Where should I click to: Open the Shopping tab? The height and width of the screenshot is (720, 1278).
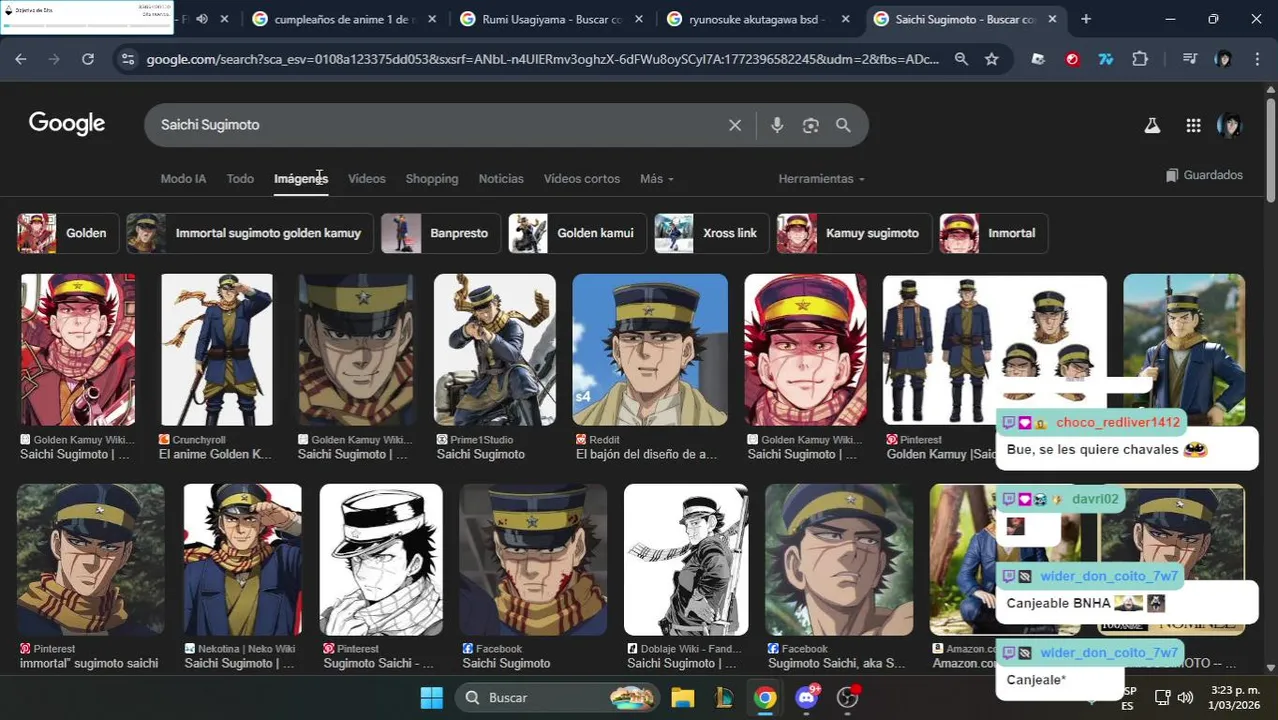pyautogui.click(x=432, y=179)
